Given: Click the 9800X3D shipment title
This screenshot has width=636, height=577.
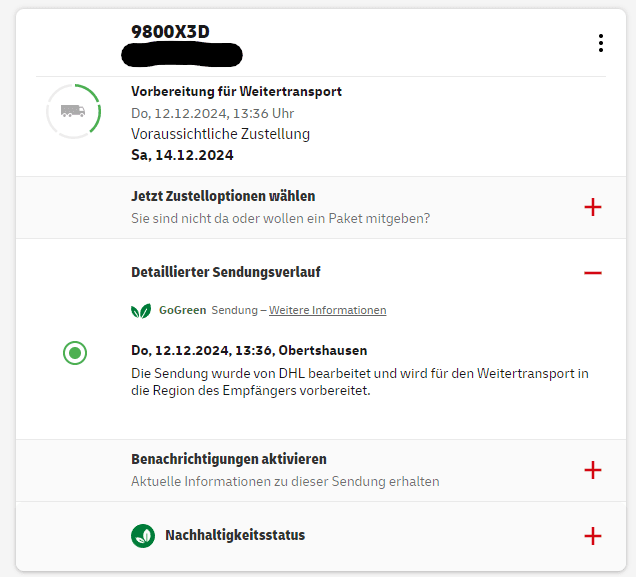Looking at the screenshot, I should [x=170, y=32].
